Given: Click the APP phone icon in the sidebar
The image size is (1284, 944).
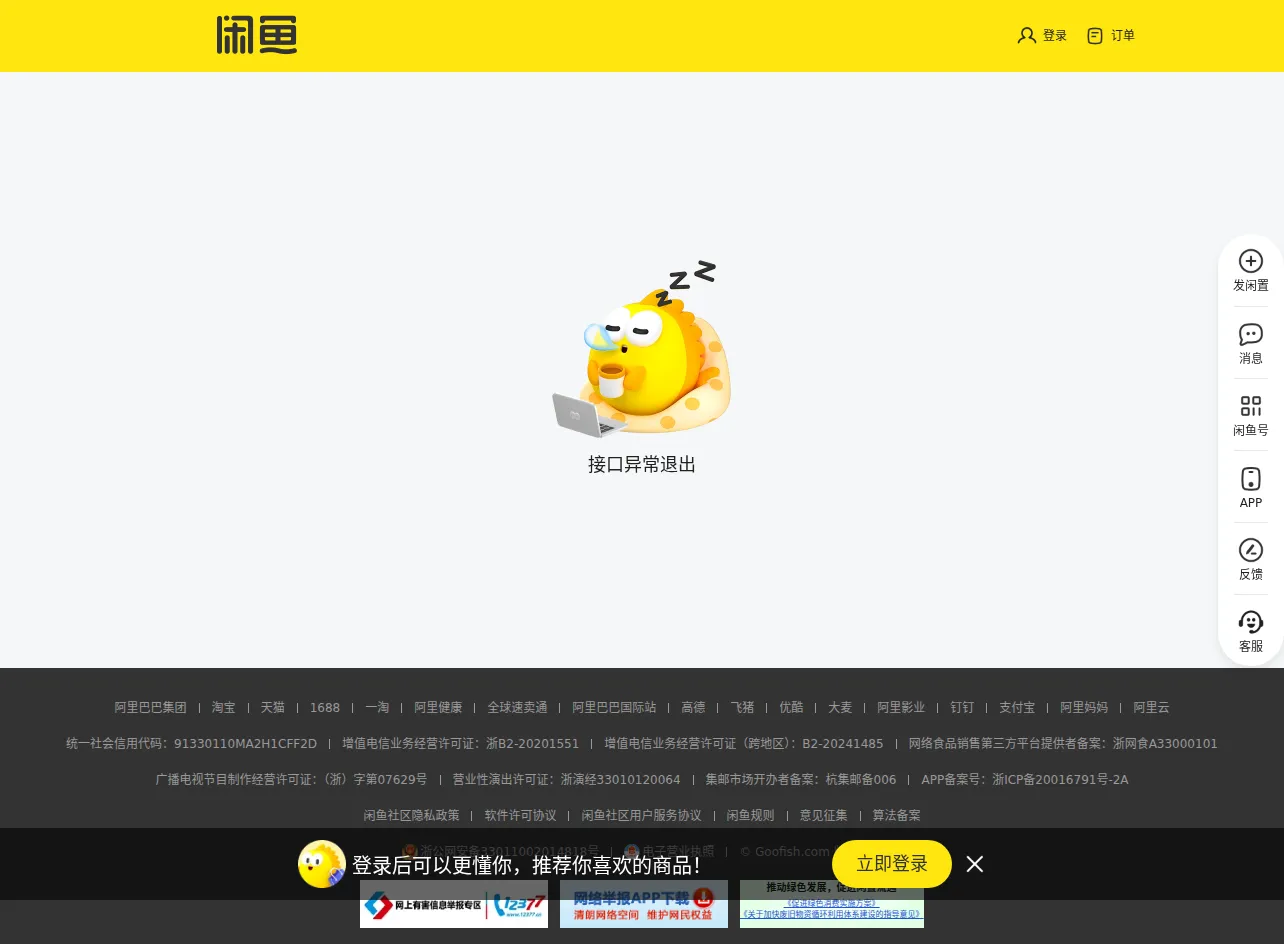Looking at the screenshot, I should pos(1251,478).
